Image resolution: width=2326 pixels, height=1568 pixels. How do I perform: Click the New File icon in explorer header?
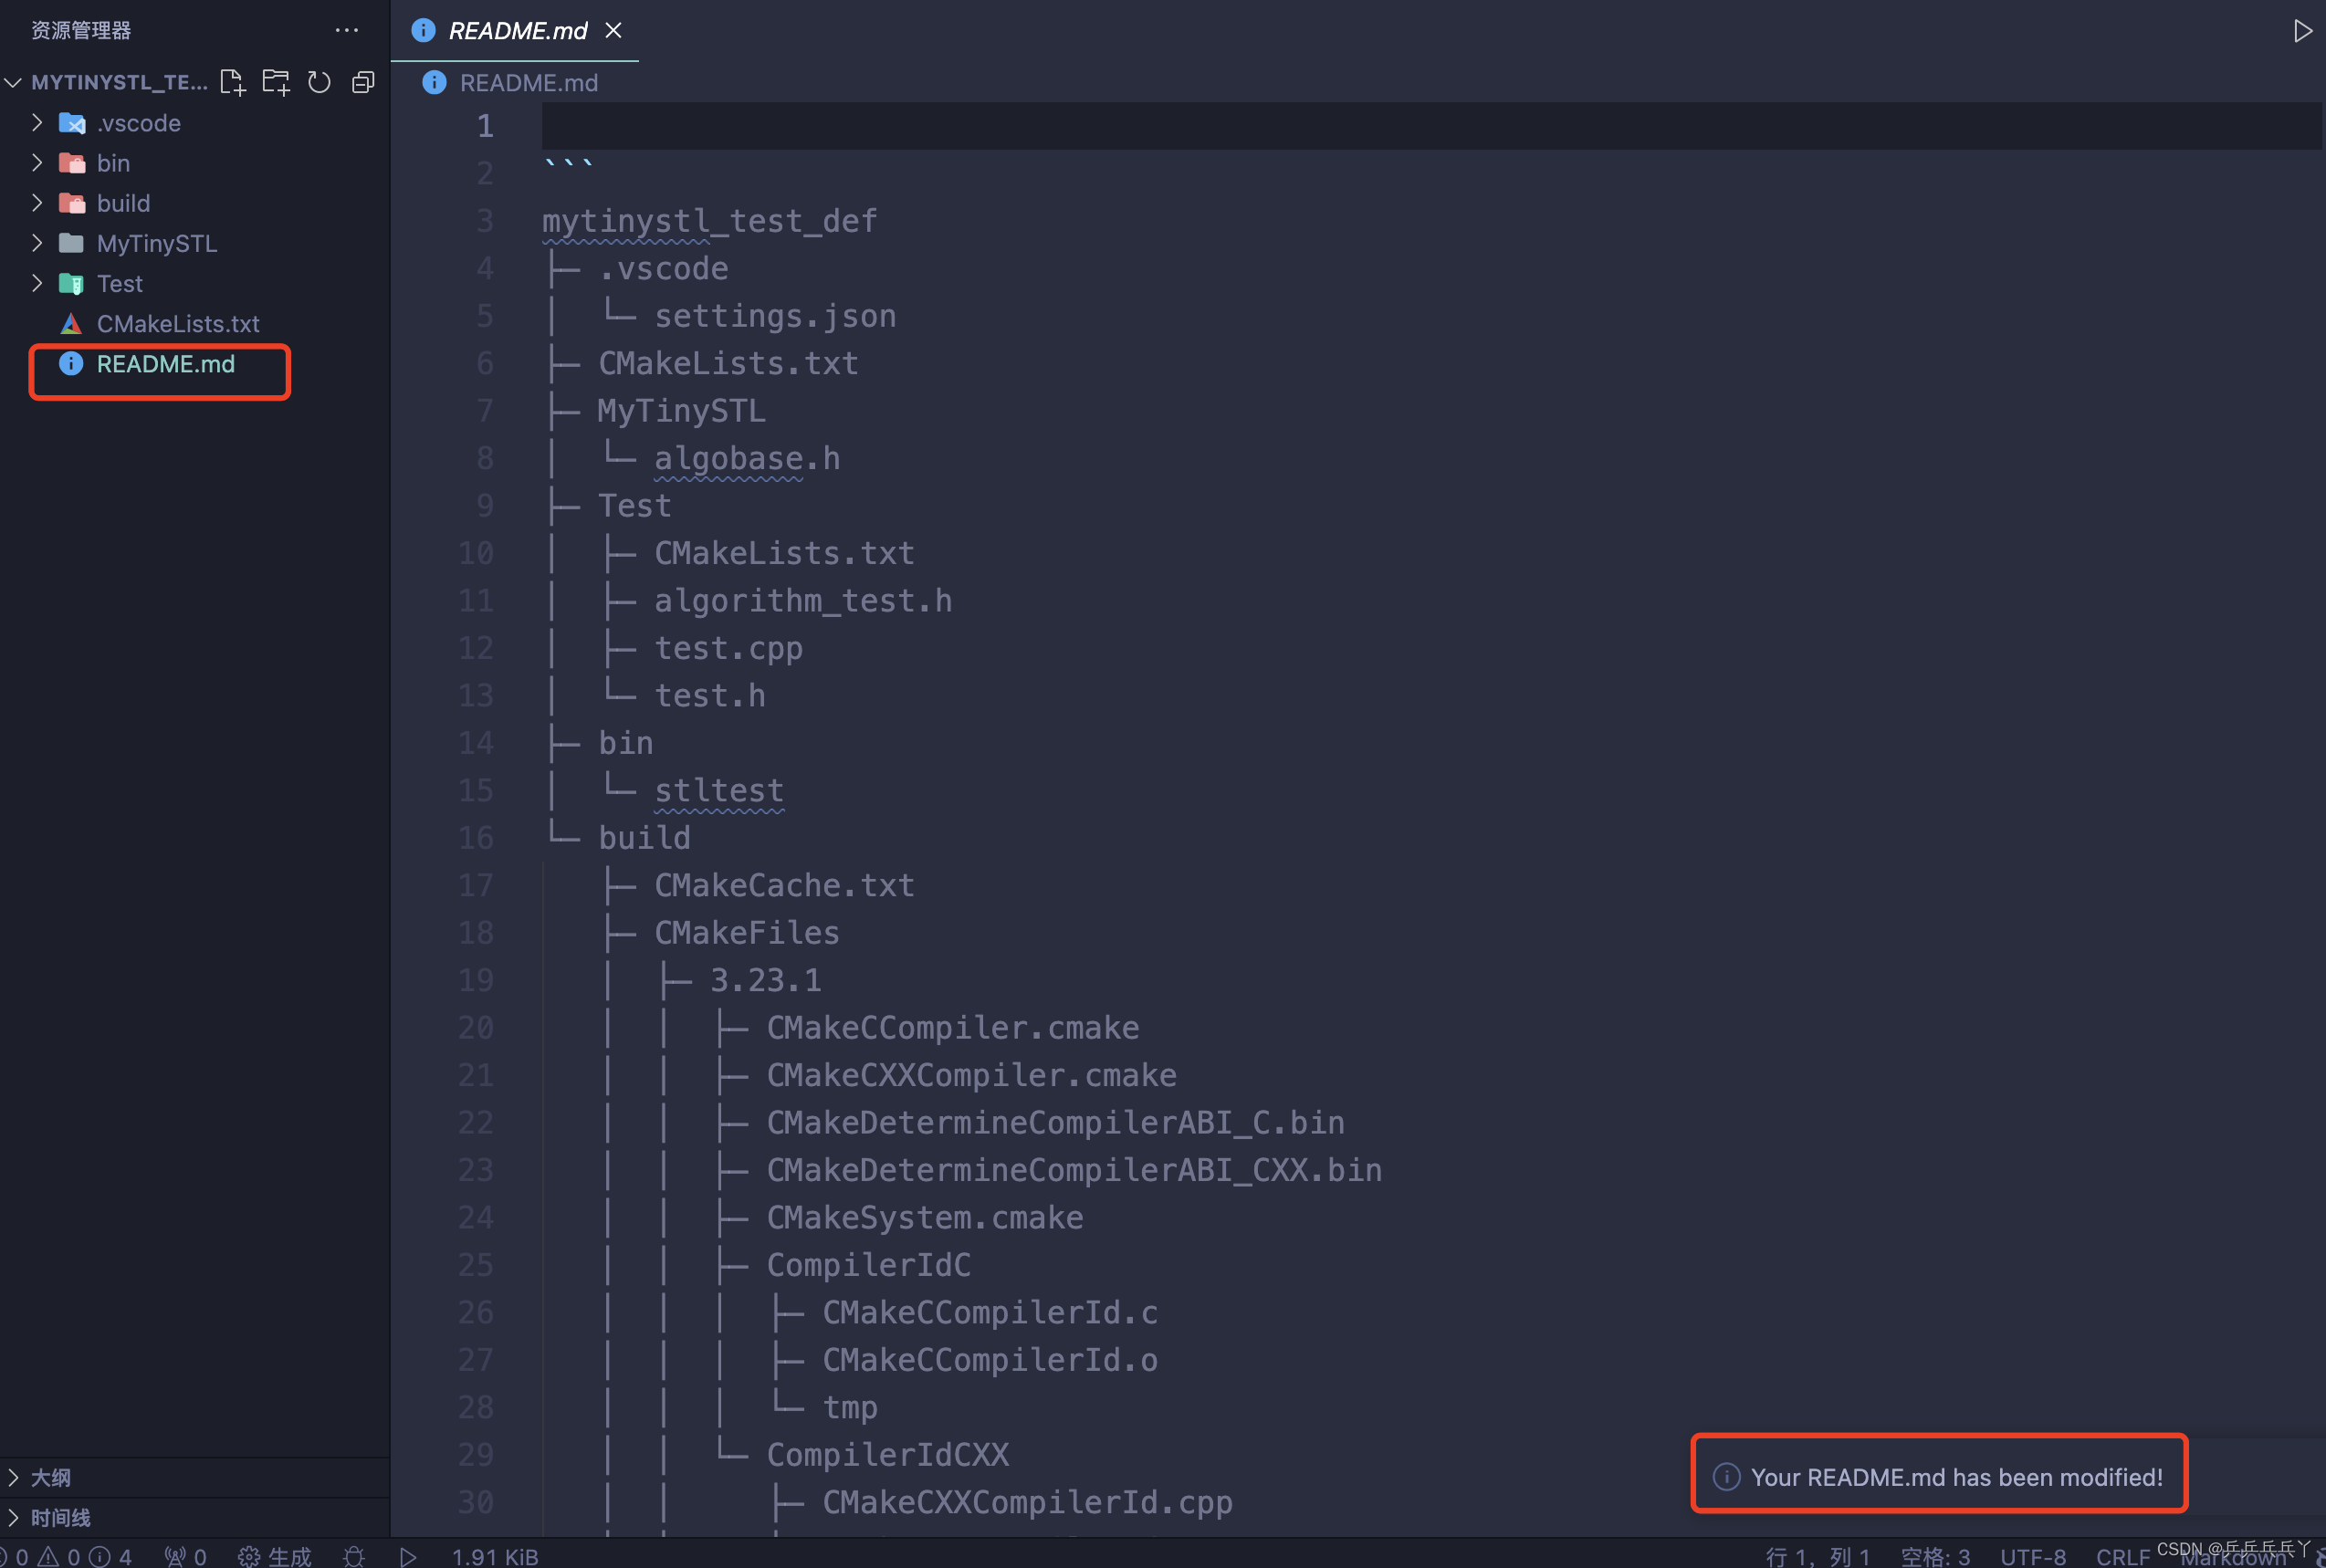232,82
